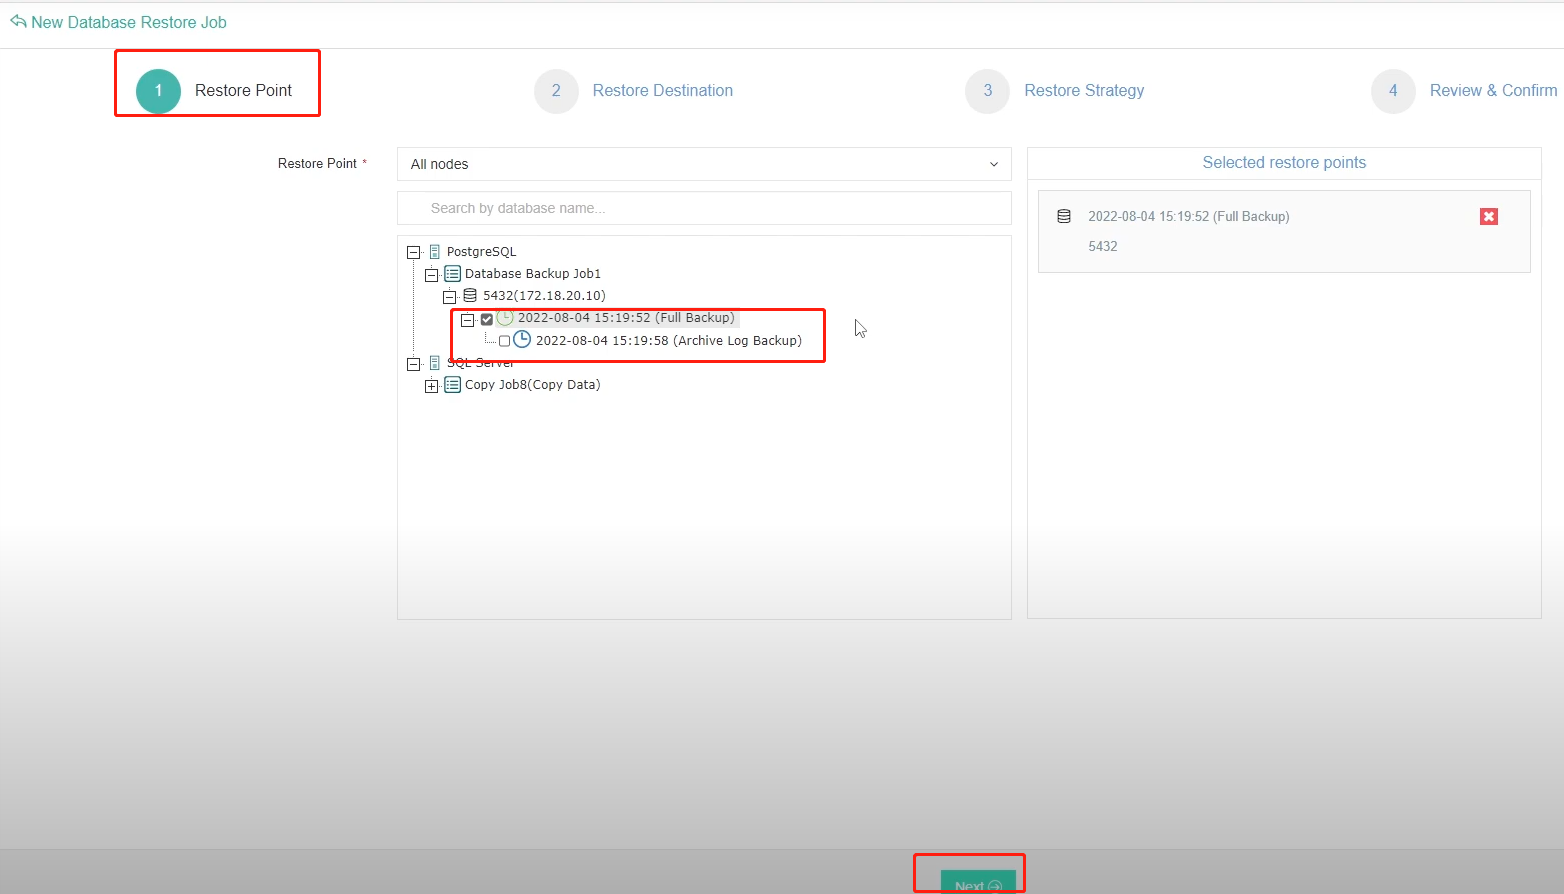Screen dimensions: 1564x894
Task: Select Copy Job8(Copy Data) label
Action: [533, 385]
